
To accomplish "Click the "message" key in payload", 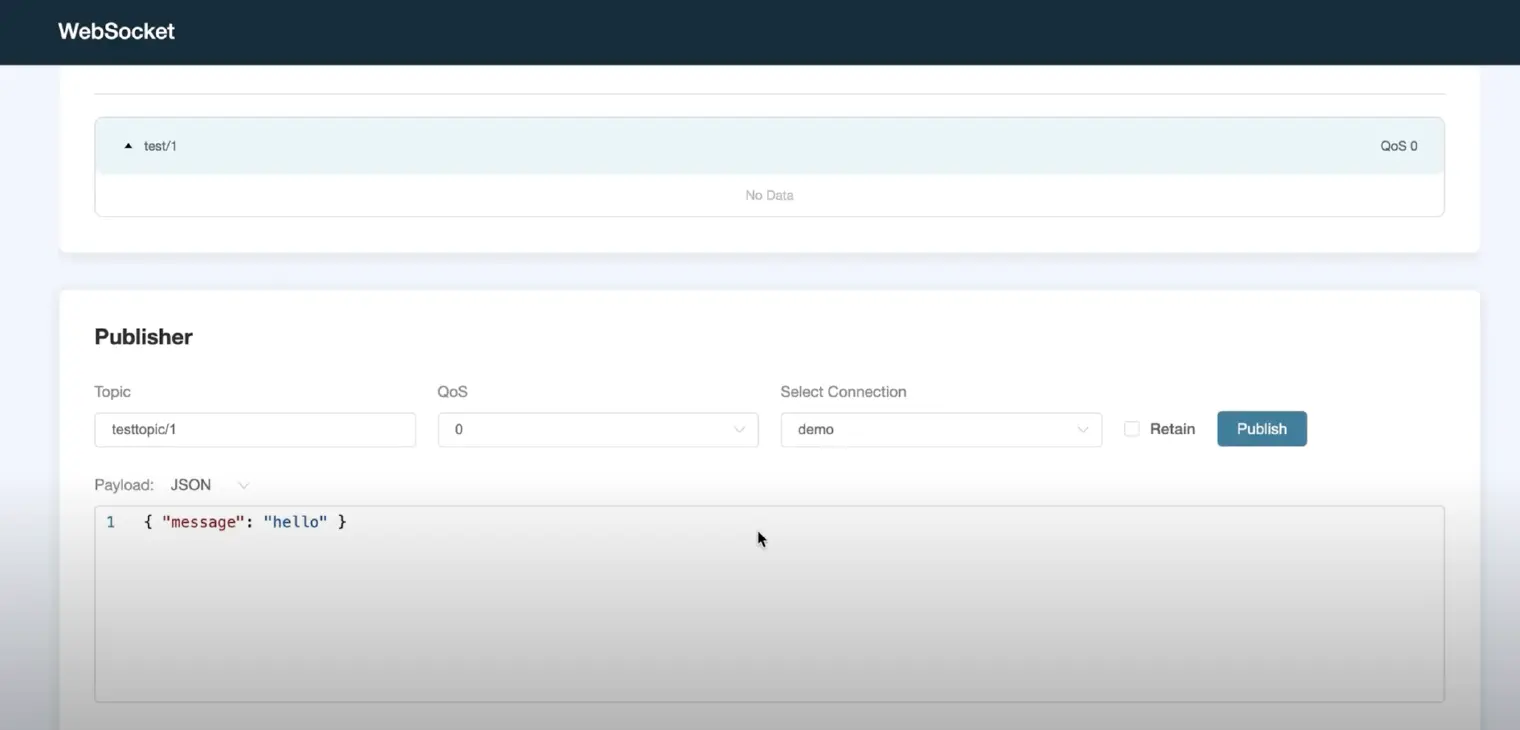I will (x=205, y=522).
